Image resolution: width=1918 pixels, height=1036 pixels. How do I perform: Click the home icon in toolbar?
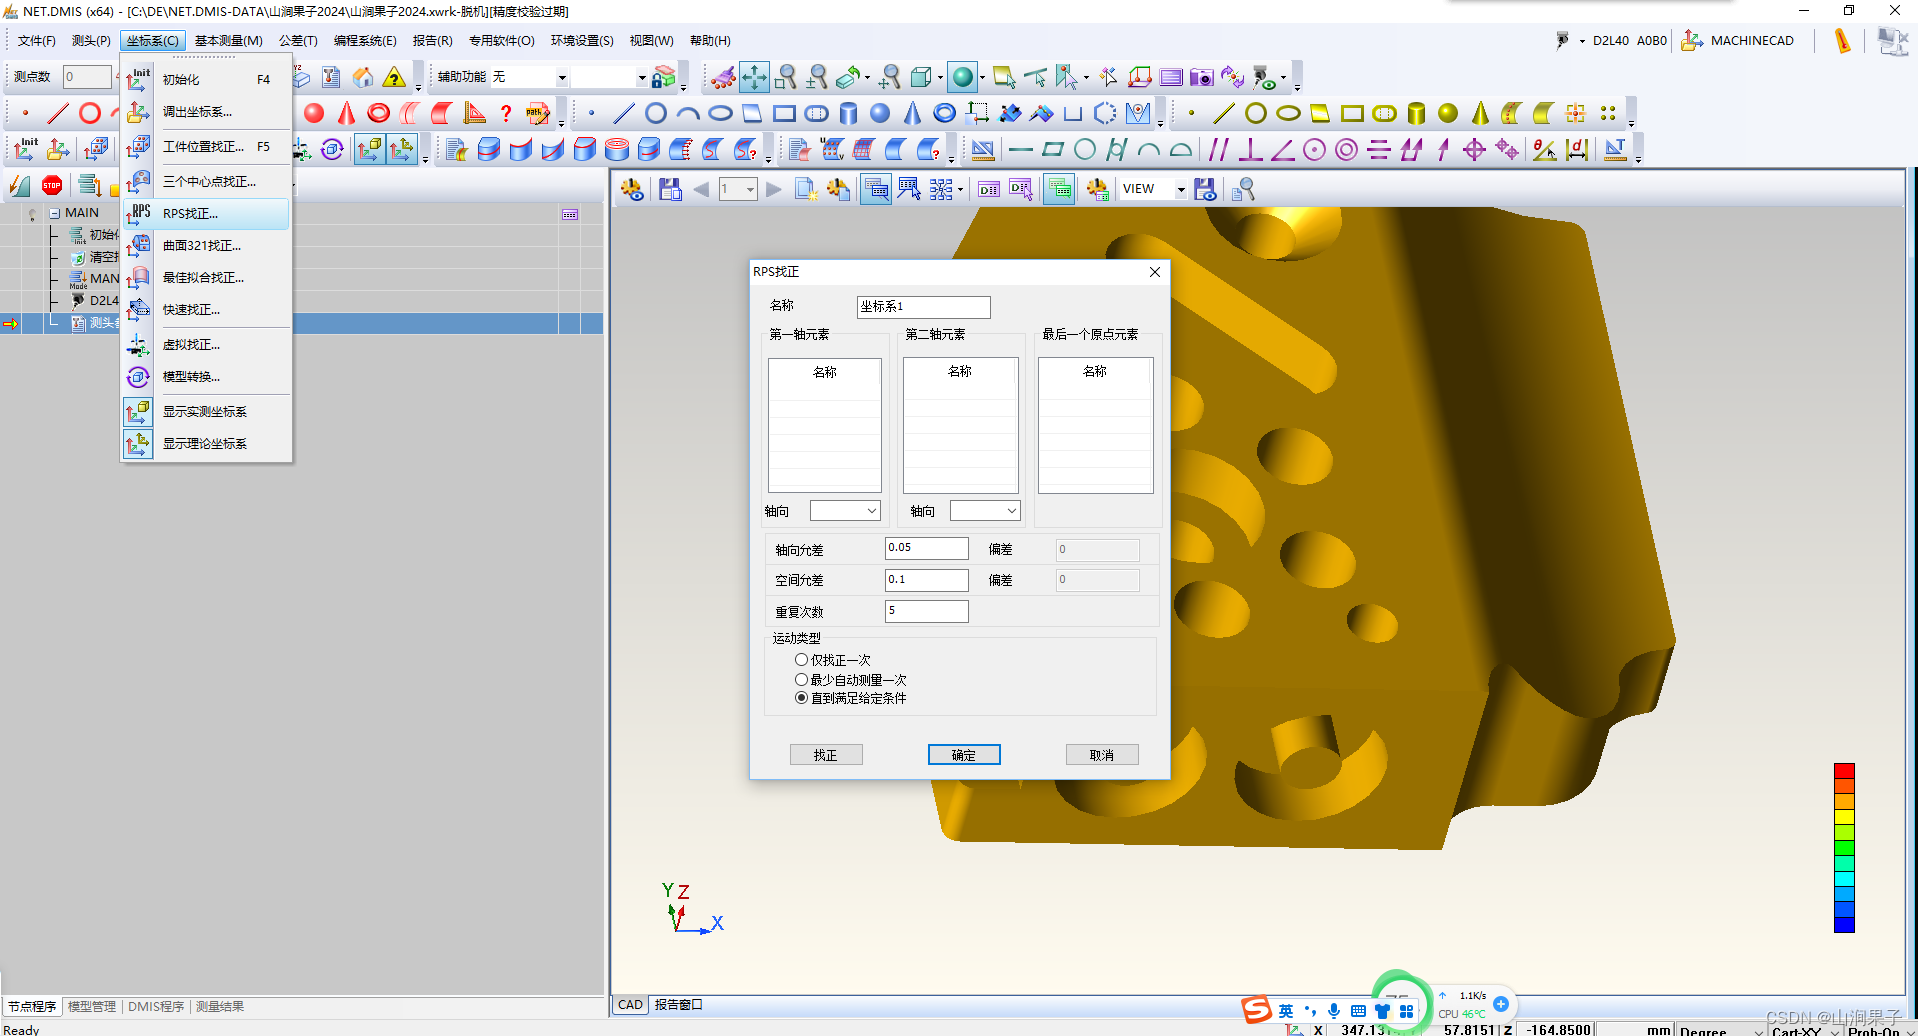pyautogui.click(x=363, y=77)
